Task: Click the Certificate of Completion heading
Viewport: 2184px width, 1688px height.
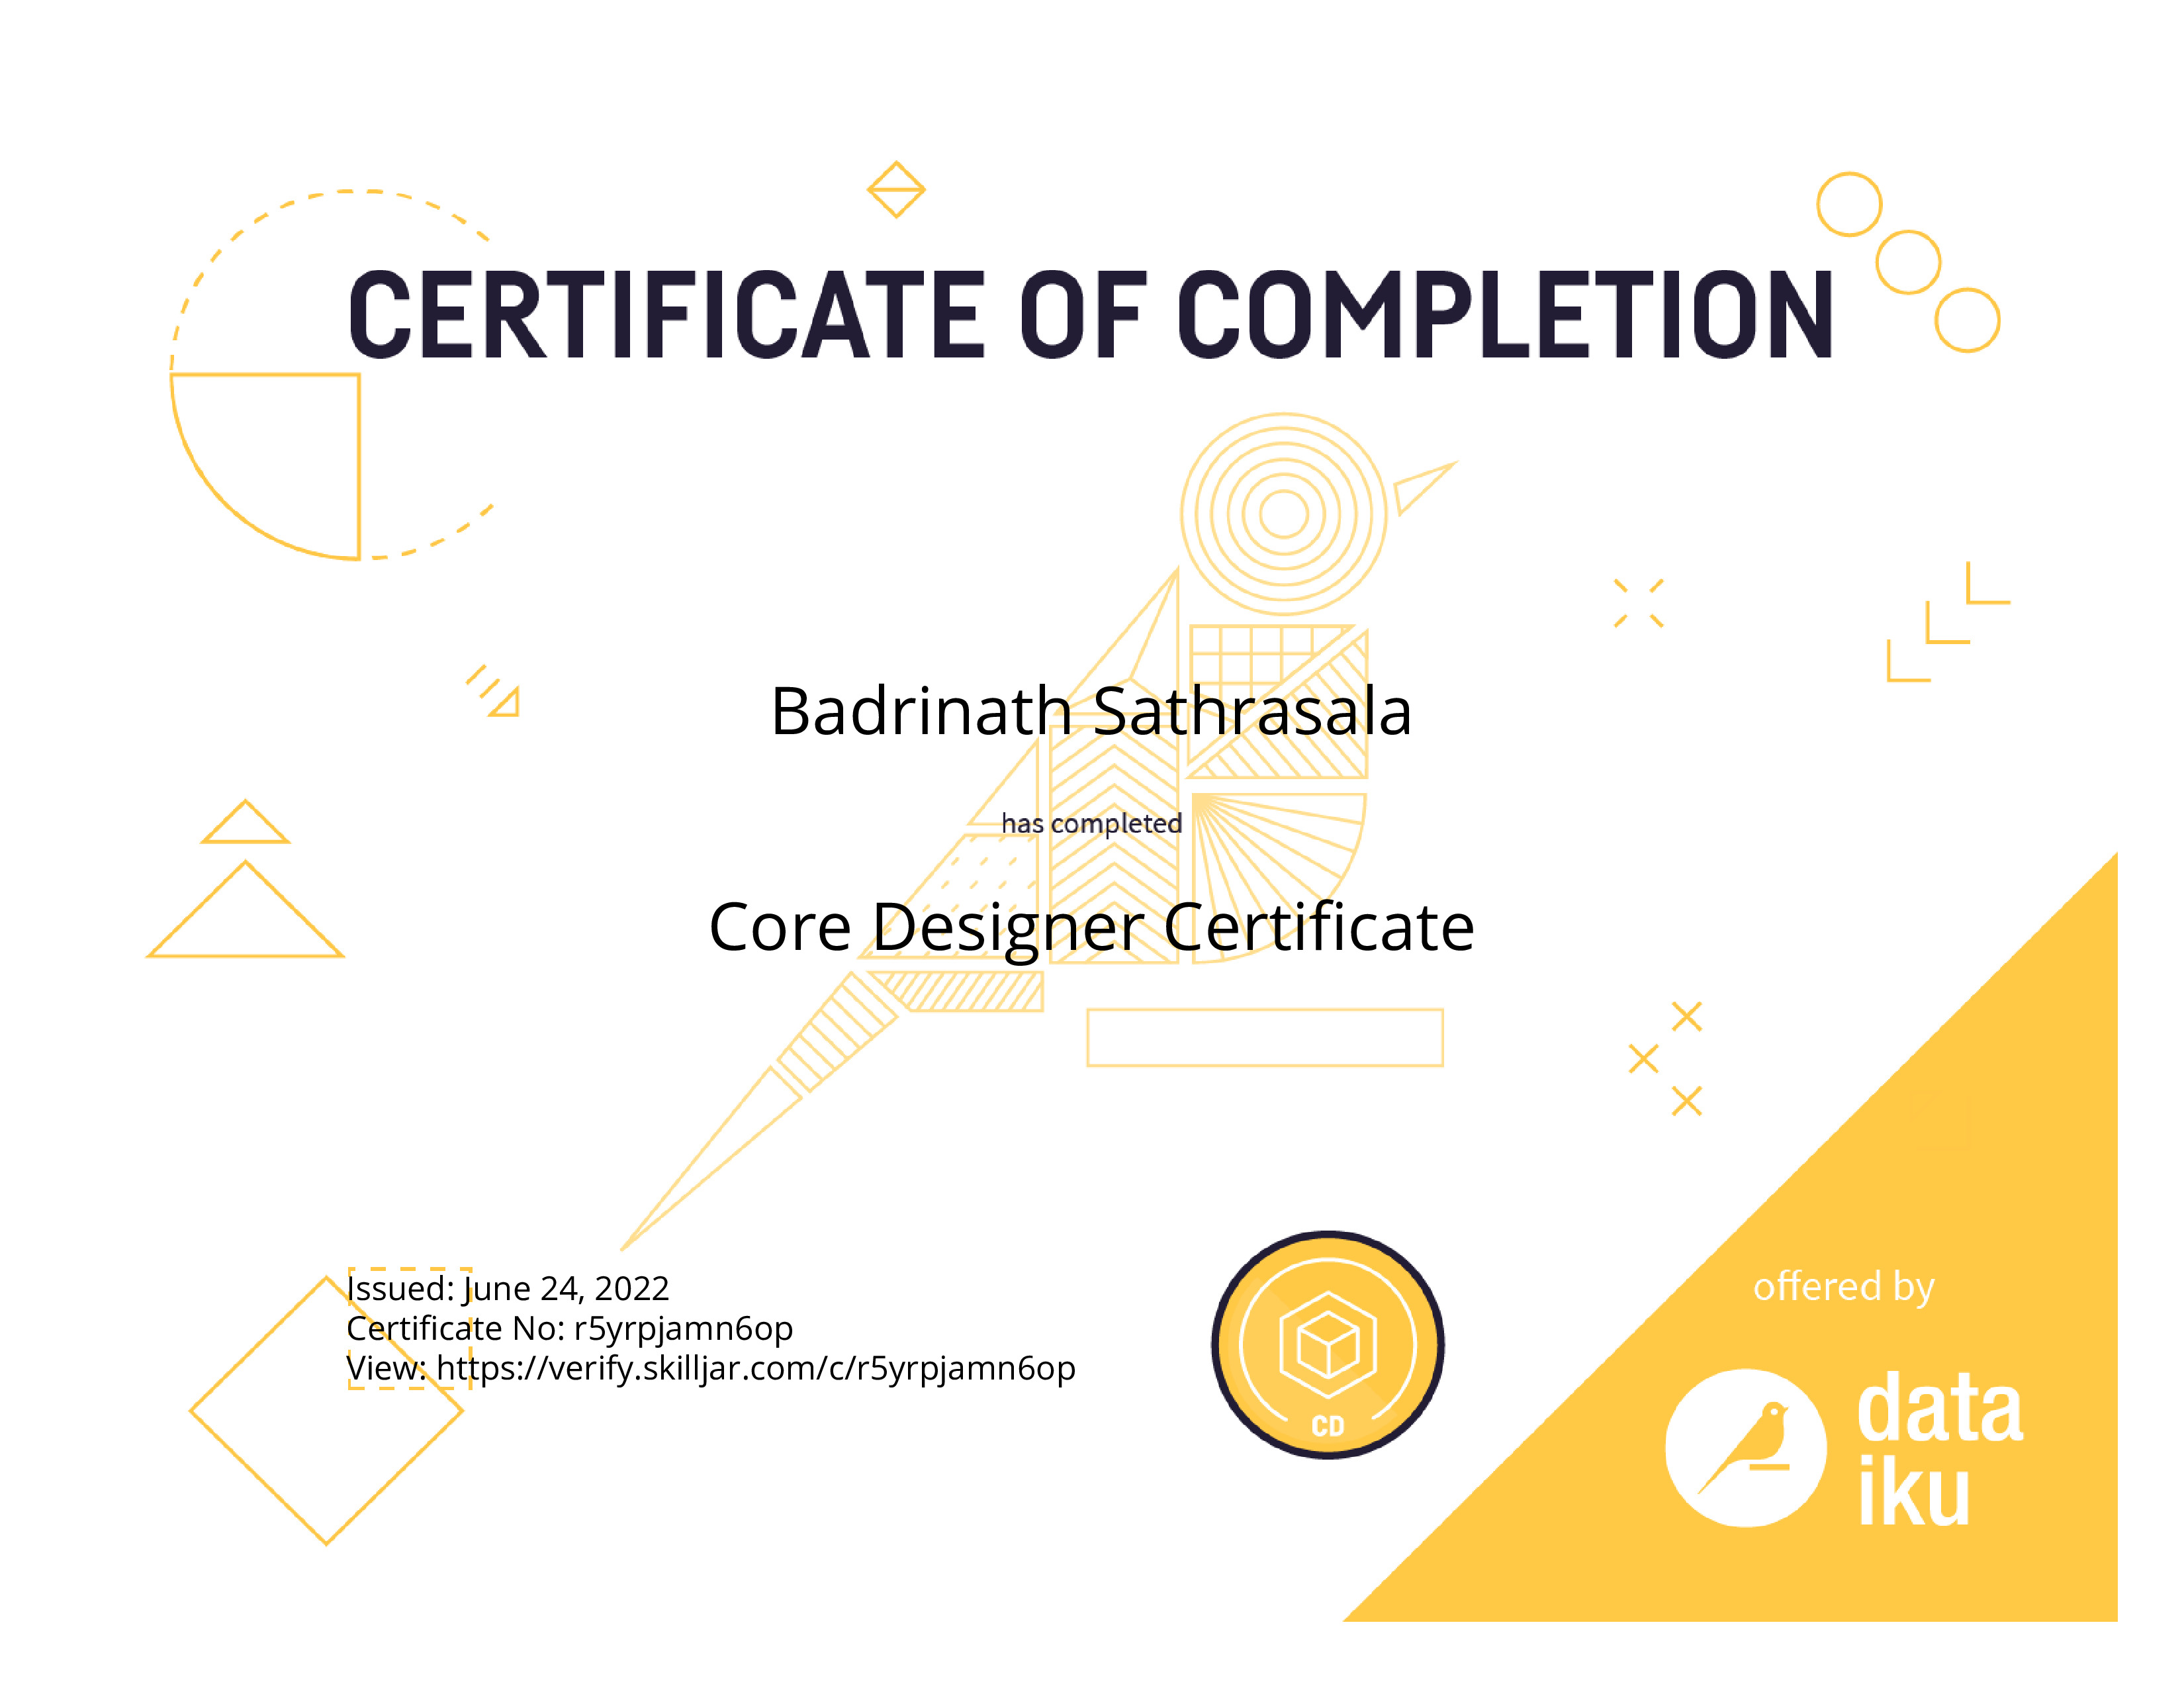Action: click(1091, 315)
